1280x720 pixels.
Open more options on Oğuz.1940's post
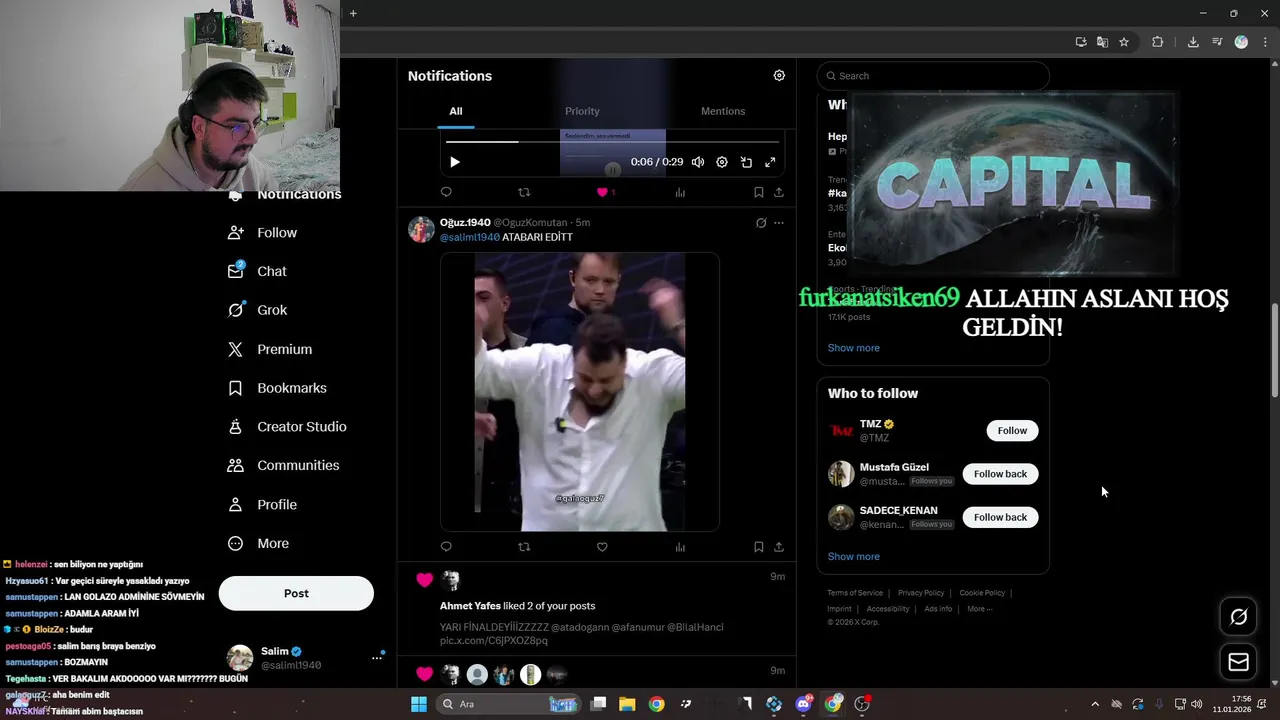[x=779, y=223]
